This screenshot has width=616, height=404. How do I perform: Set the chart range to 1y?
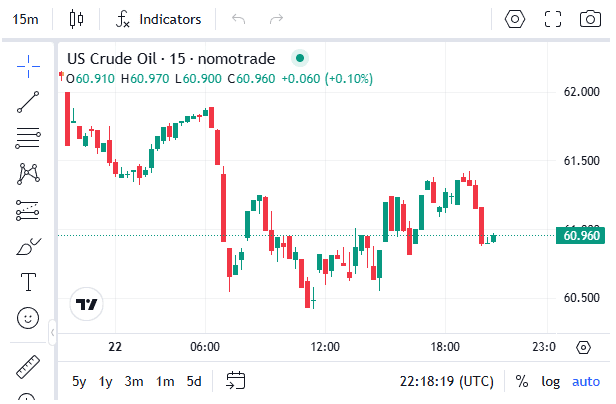(105, 381)
